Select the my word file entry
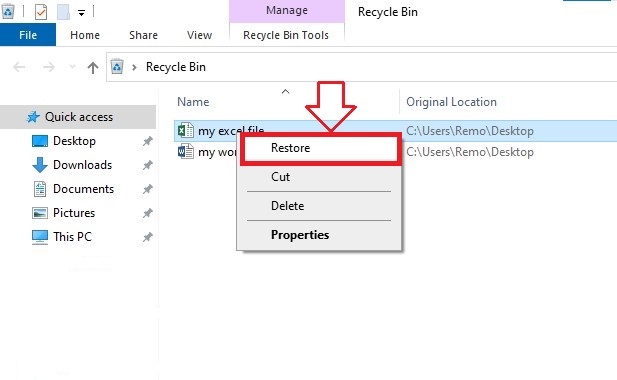This screenshot has height=380, width=617. coord(217,152)
